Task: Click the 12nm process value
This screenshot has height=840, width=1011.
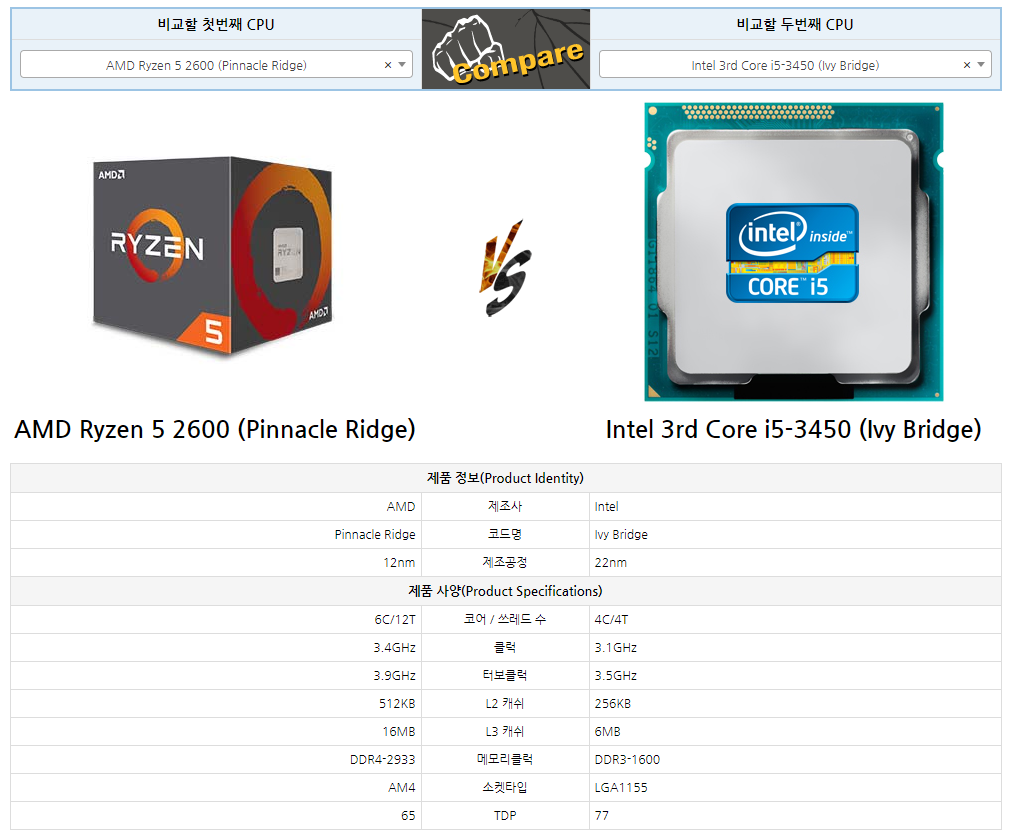Action: [399, 563]
